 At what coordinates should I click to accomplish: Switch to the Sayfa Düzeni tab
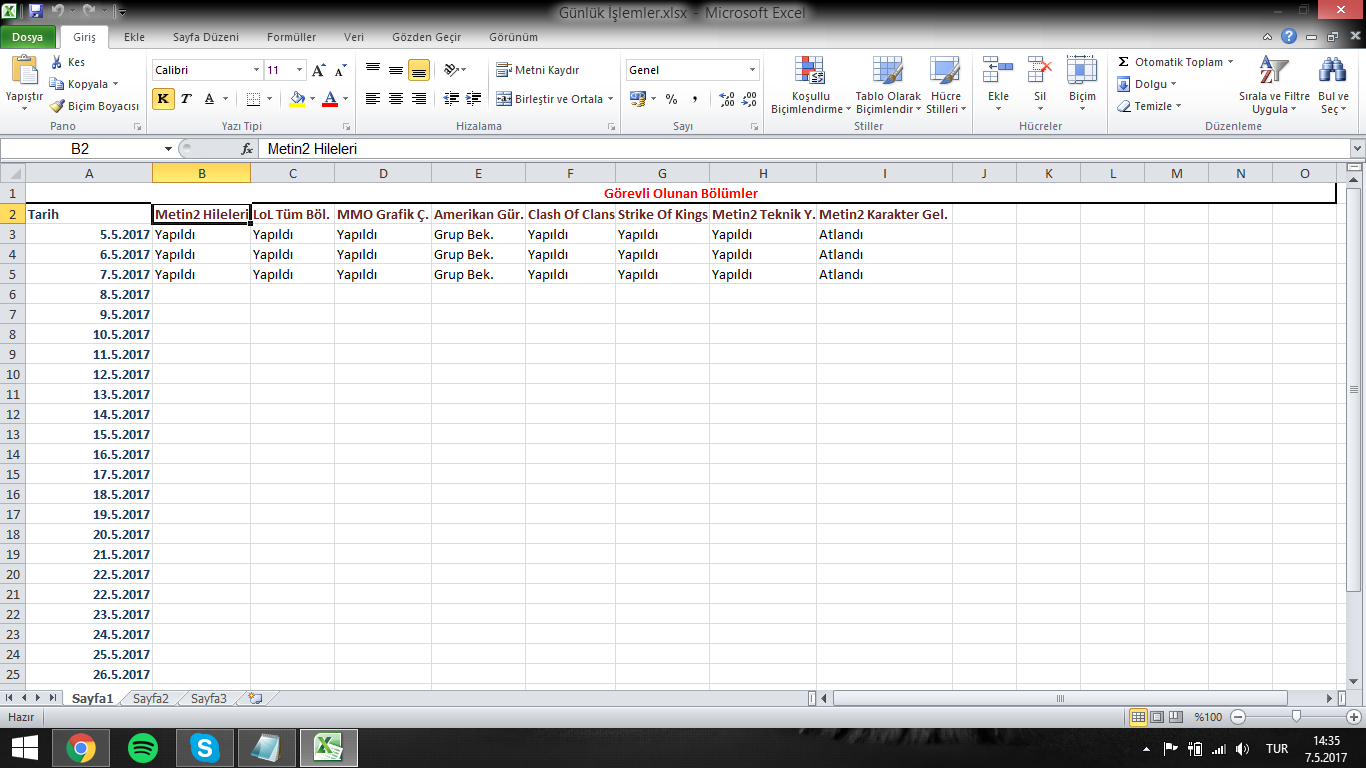(x=206, y=37)
